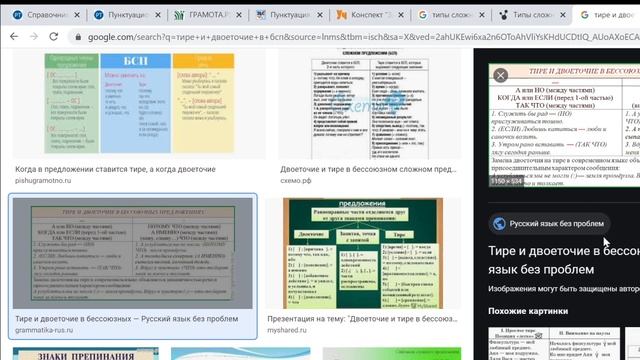The height and width of the screenshot is (360, 640).
Task: Close the 'Типы слож' tab
Action: click(x=563, y=15)
